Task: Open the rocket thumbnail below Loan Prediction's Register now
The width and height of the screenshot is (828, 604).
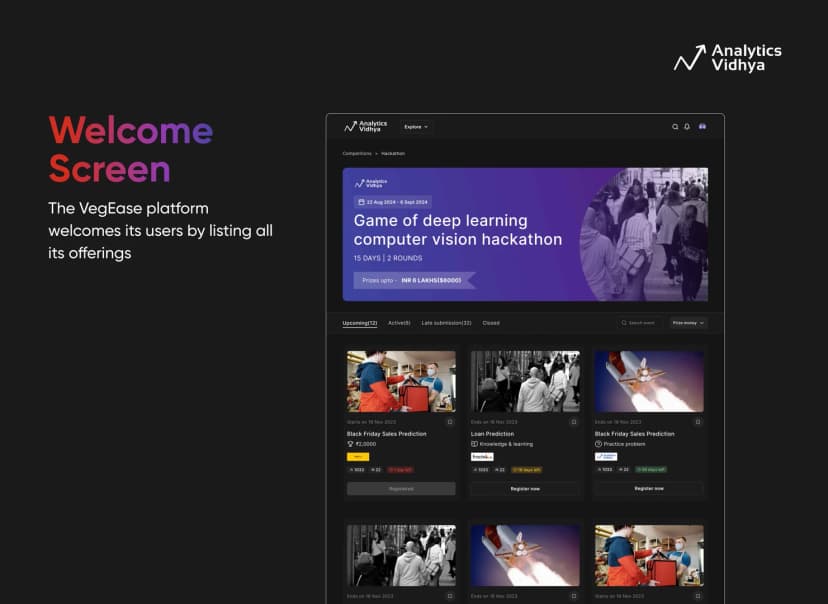Action: click(525, 555)
